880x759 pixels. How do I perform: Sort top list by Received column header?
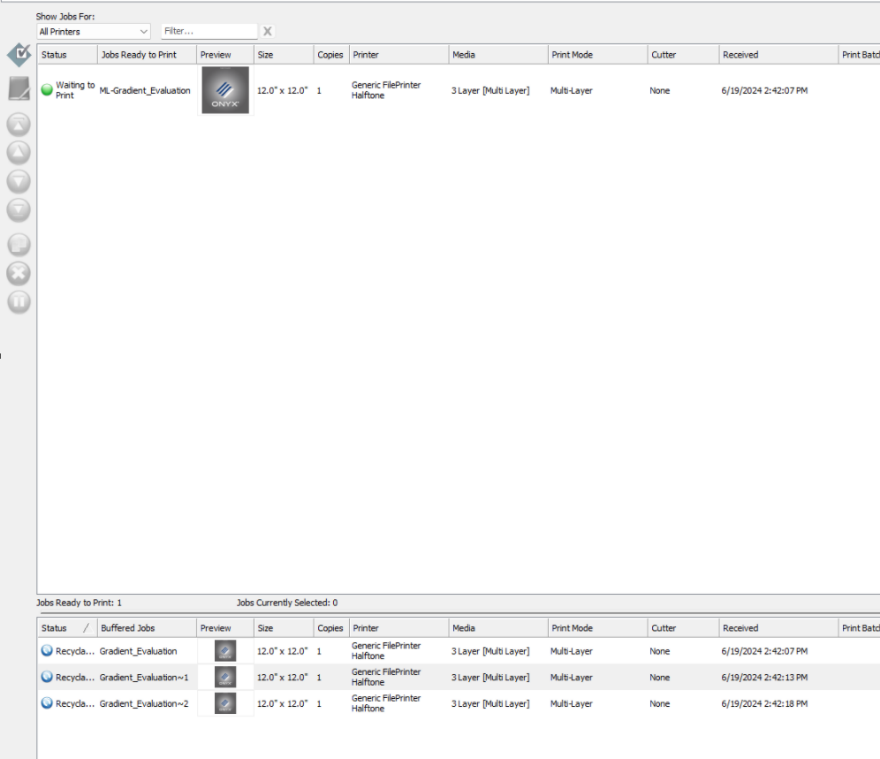pyautogui.click(x=777, y=55)
